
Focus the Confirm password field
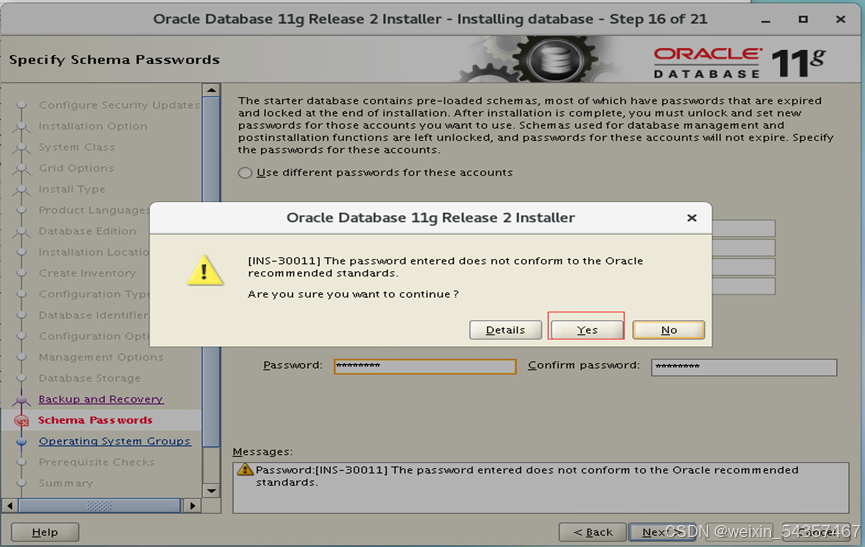[743, 367]
